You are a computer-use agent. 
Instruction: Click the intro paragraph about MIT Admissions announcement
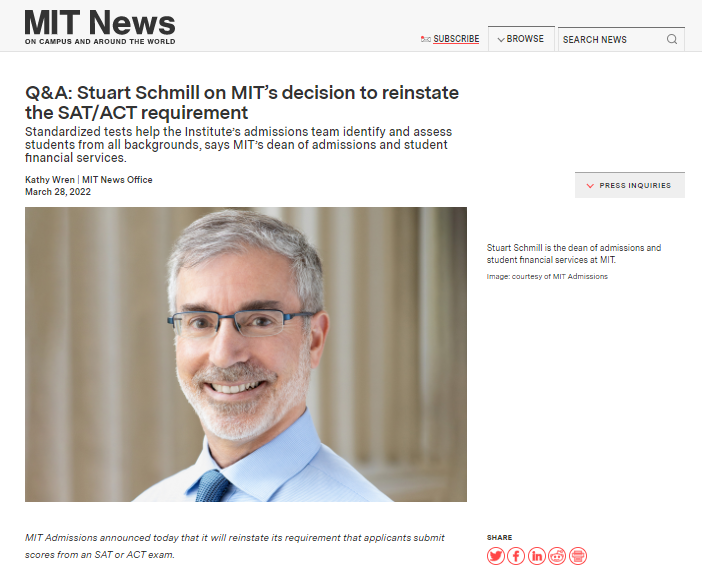coord(235,546)
